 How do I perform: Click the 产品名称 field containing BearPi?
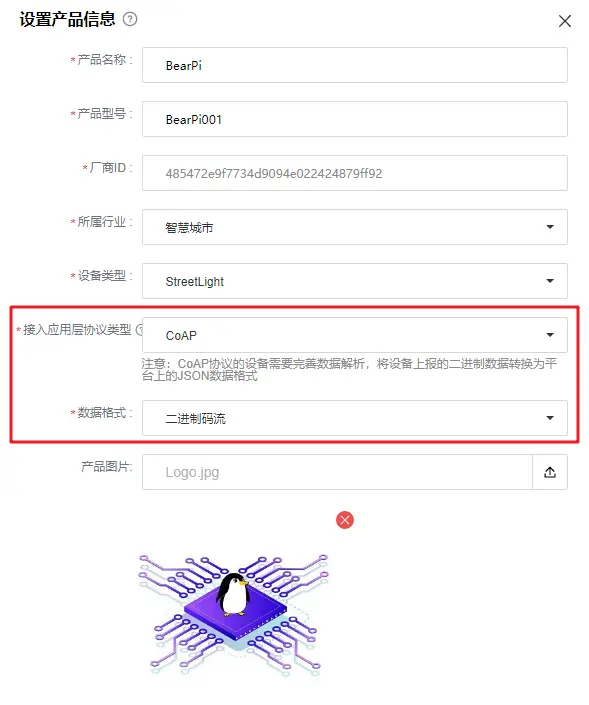(x=355, y=65)
